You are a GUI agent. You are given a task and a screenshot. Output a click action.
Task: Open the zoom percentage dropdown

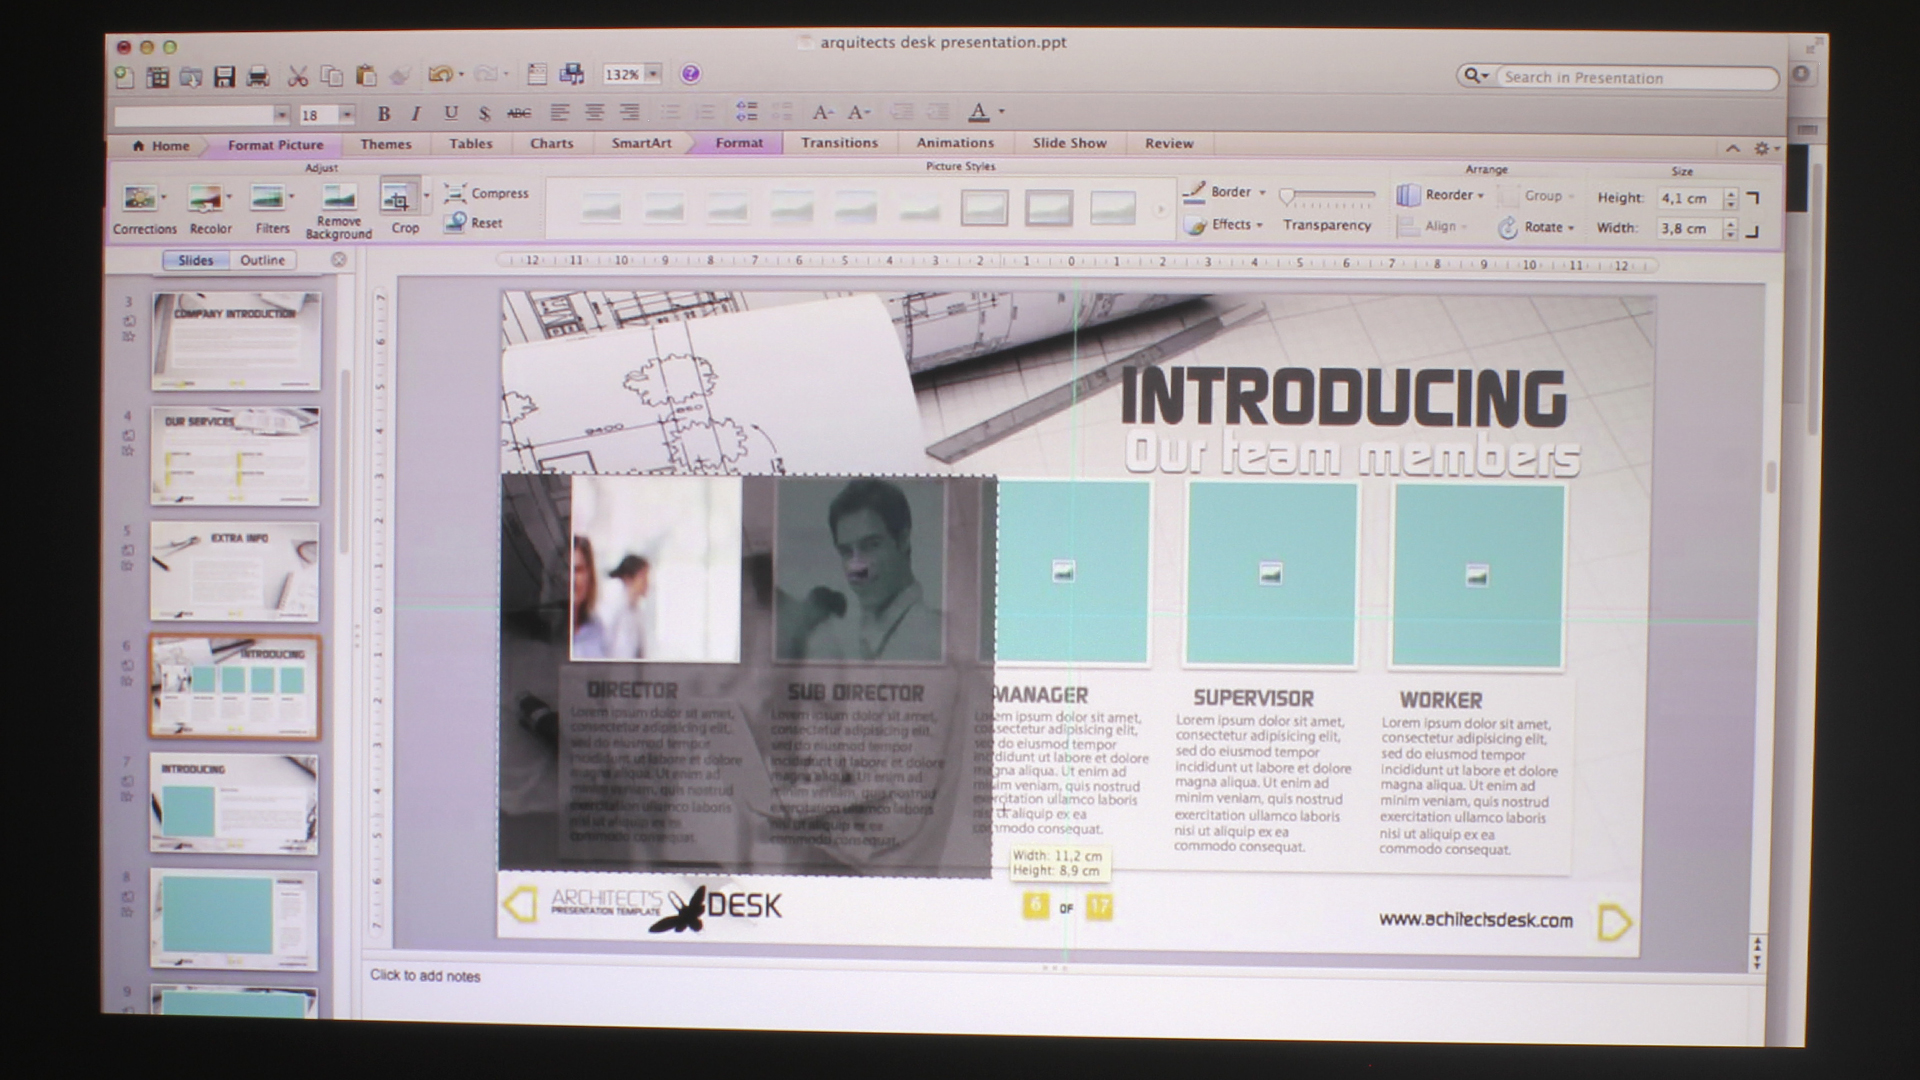click(x=653, y=74)
